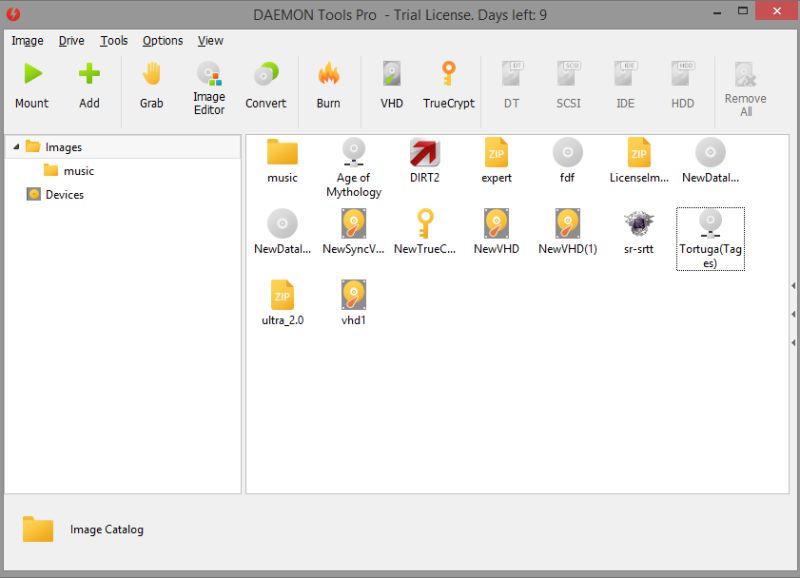This screenshot has height=578, width=800.
Task: Add an HDD virtual drive
Action: pos(681,85)
